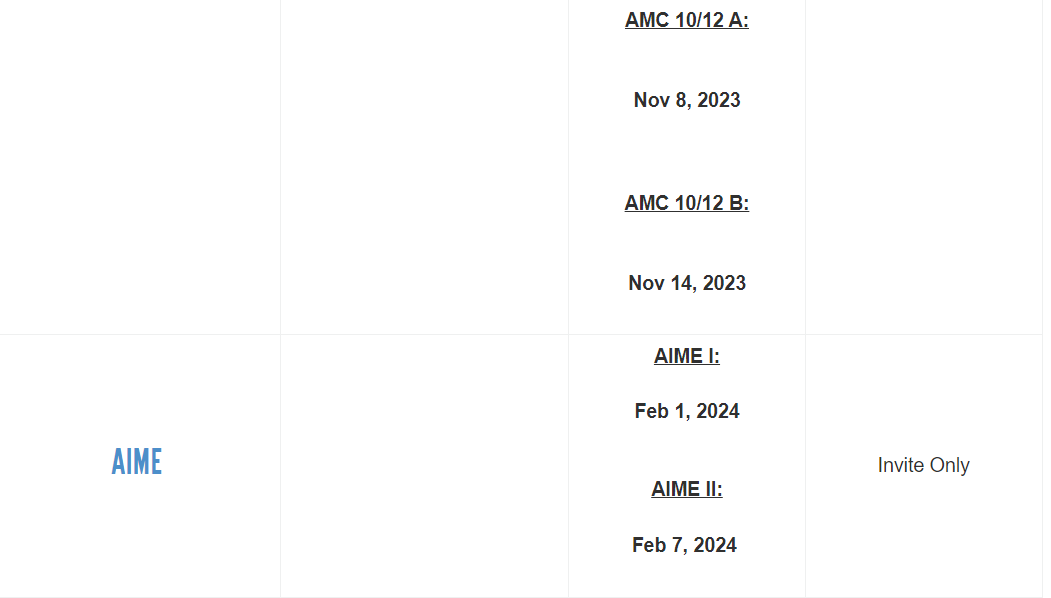Select the Feb 1, 2024 date
The height and width of the screenshot is (598, 1051).
pyautogui.click(x=686, y=411)
